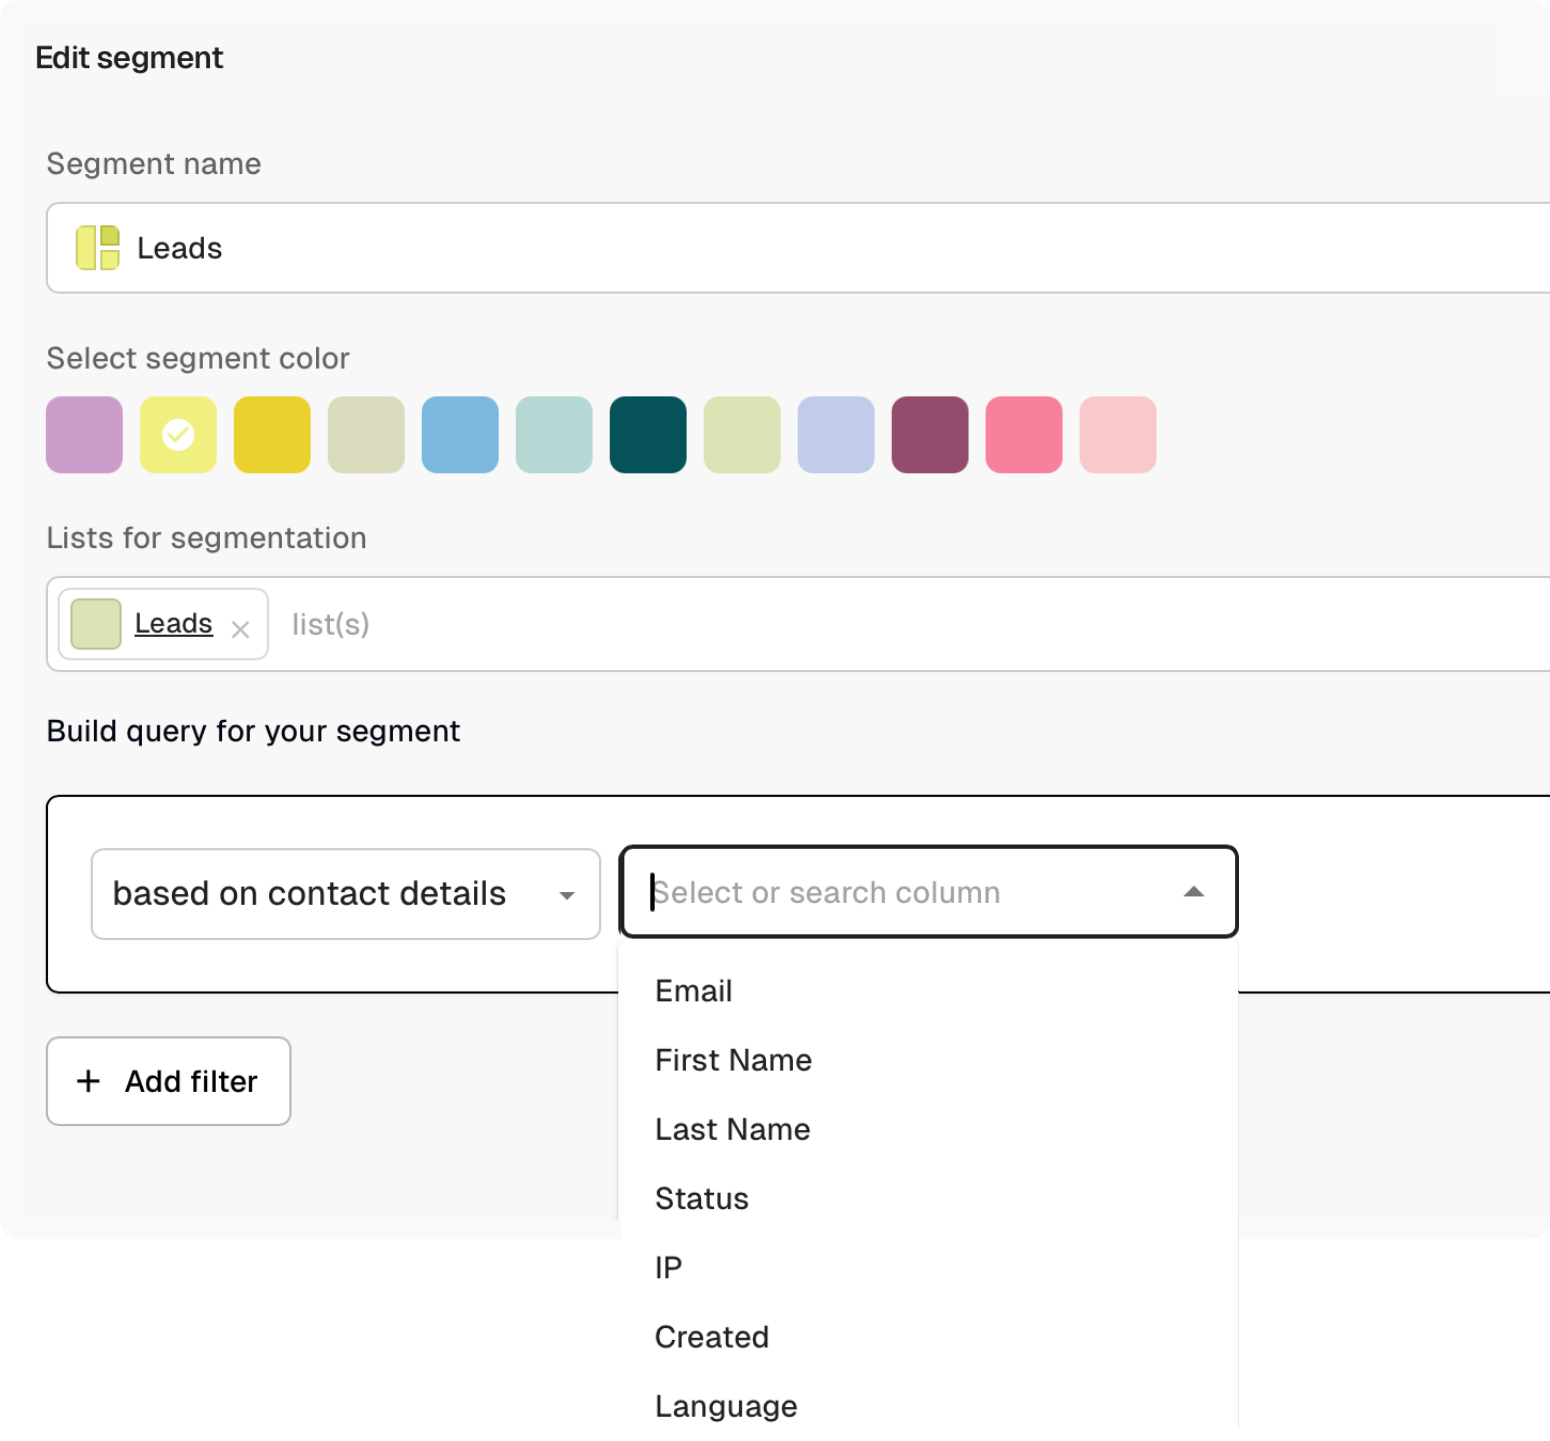Choose IP in the column list
Image resolution: width=1550 pixels, height=1441 pixels.
click(x=668, y=1267)
